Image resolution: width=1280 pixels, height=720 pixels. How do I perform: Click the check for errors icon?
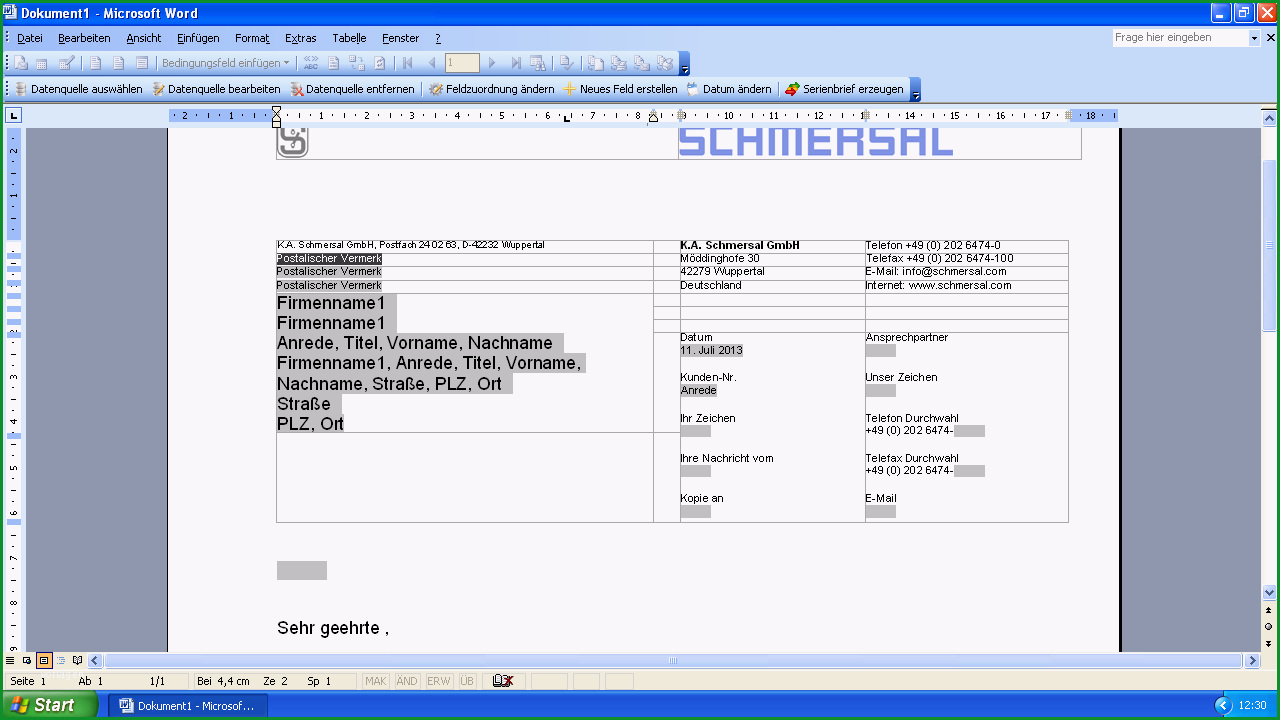pos(566,63)
